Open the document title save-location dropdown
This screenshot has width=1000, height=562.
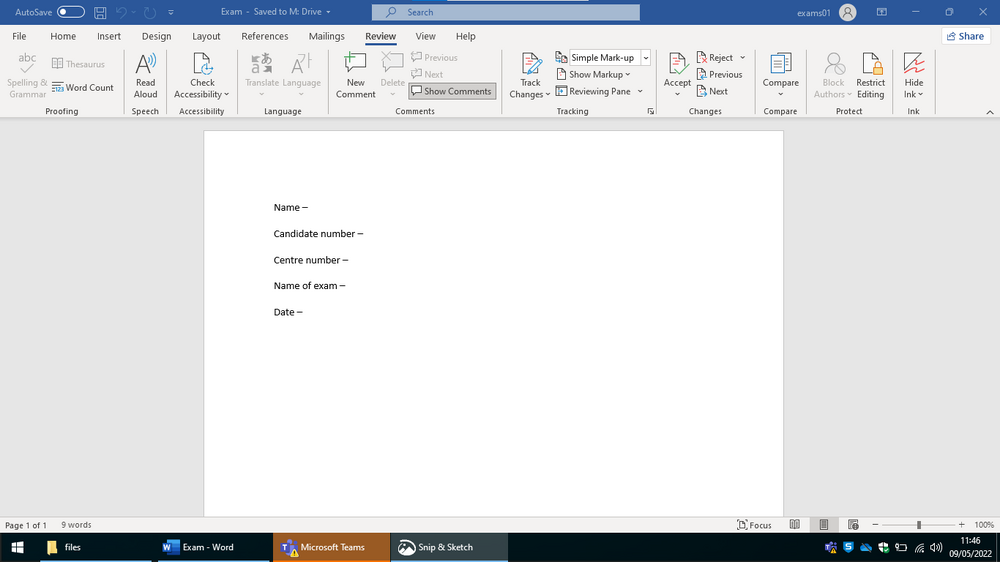(328, 12)
